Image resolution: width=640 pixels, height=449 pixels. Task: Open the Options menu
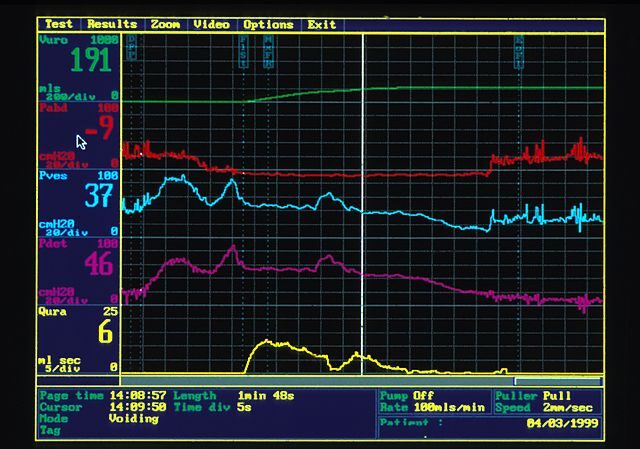point(268,24)
